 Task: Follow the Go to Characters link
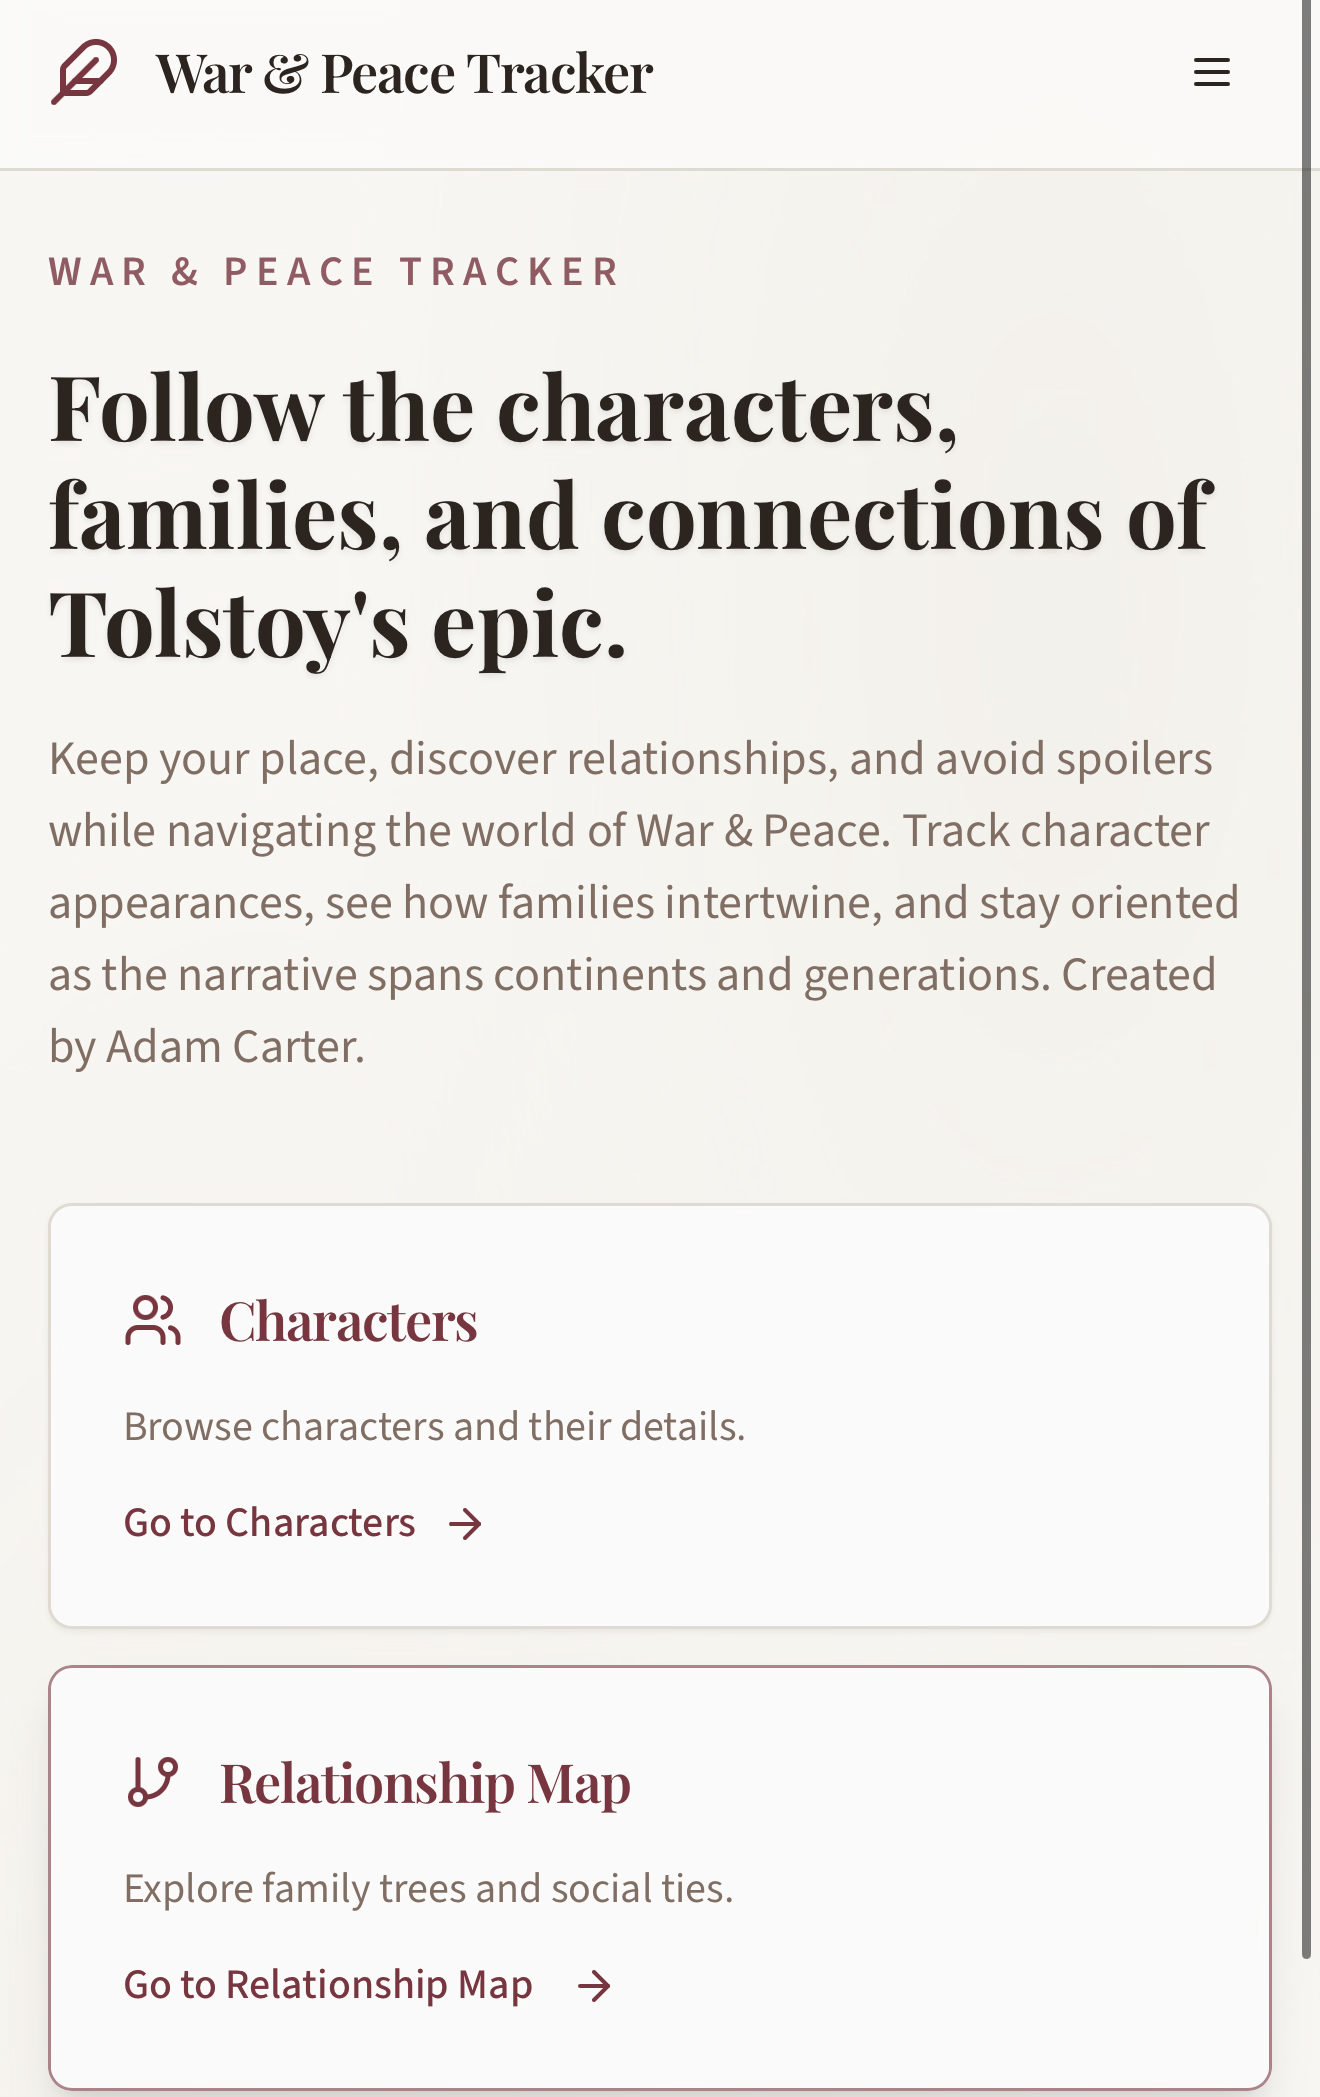coord(268,1522)
